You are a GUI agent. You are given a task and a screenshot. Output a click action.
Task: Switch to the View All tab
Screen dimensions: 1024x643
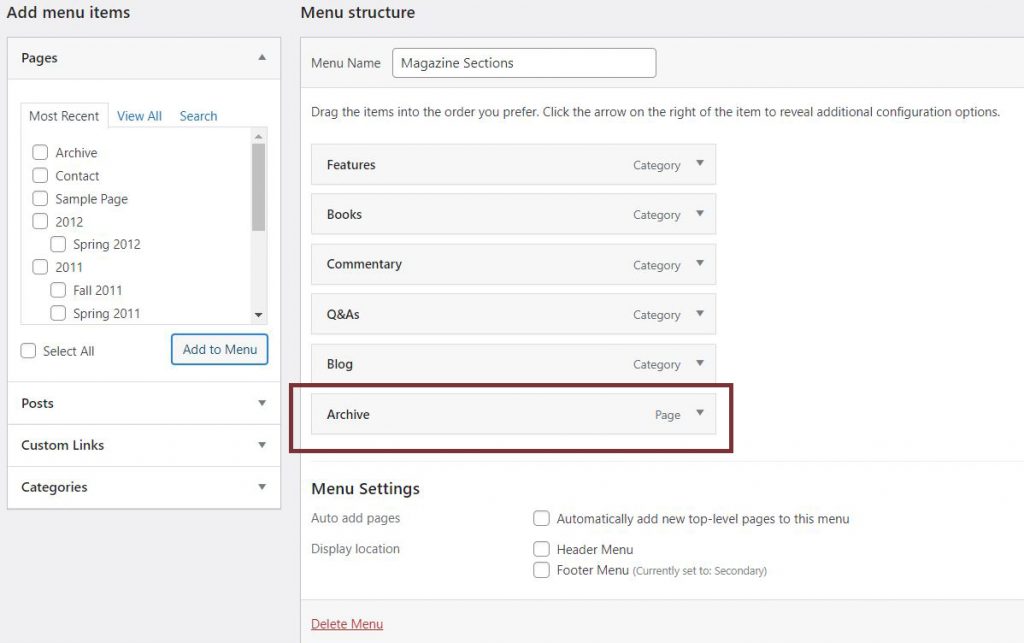point(139,116)
